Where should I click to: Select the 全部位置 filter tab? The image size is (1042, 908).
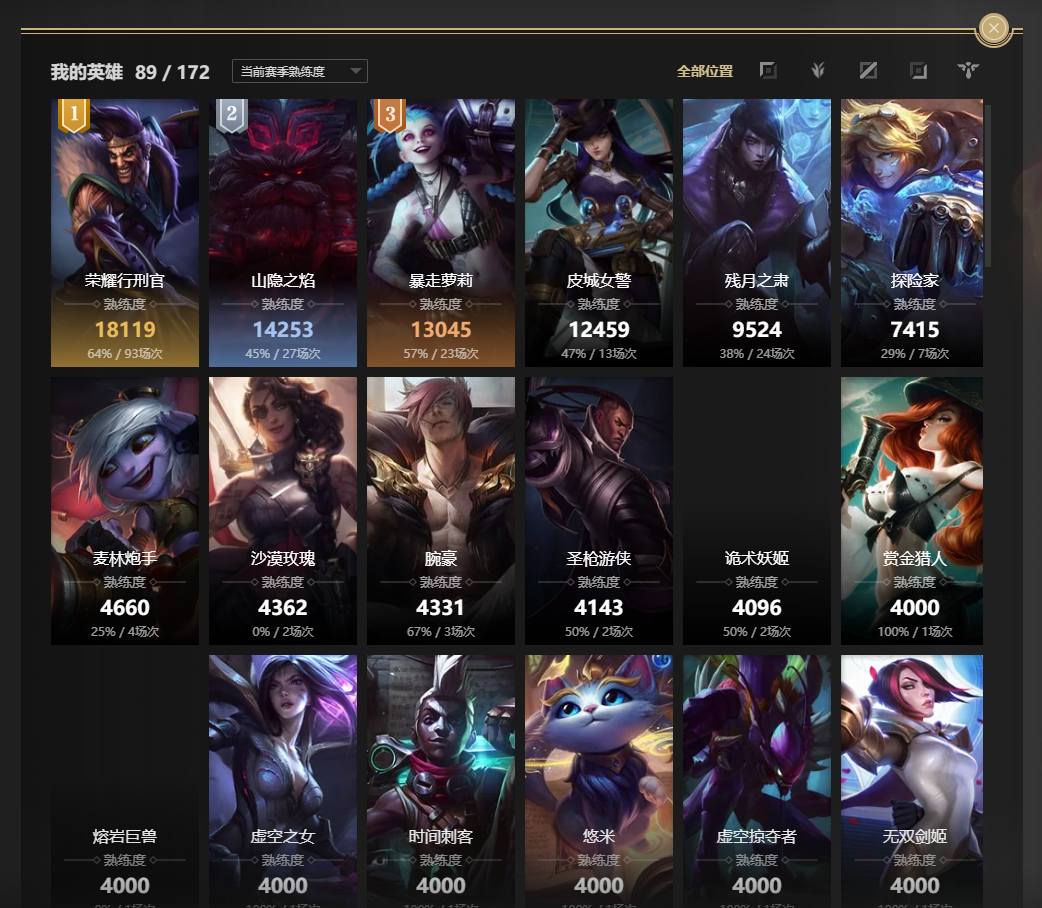704,71
